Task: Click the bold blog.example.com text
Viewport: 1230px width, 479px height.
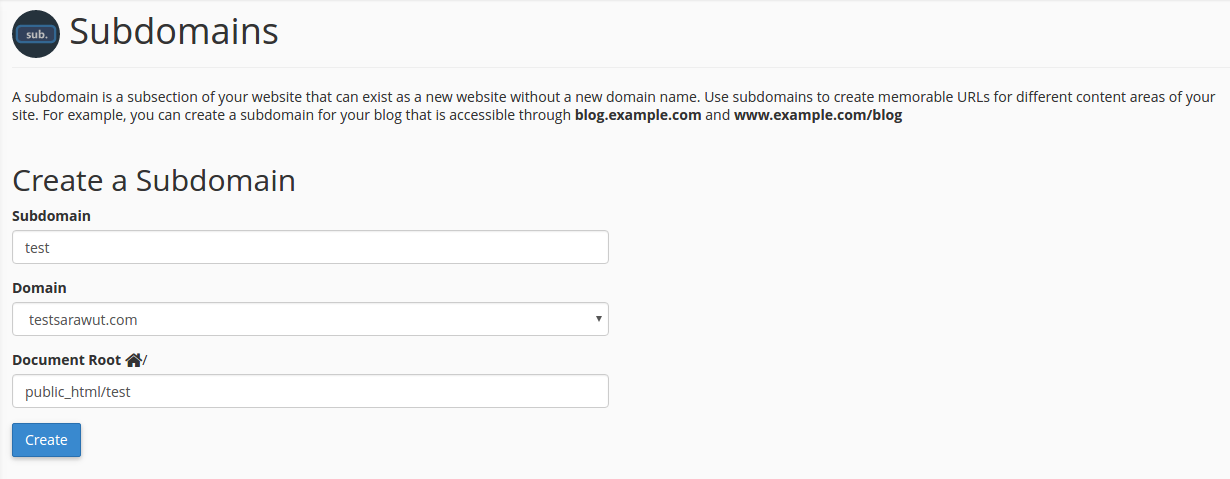Action: click(x=638, y=116)
